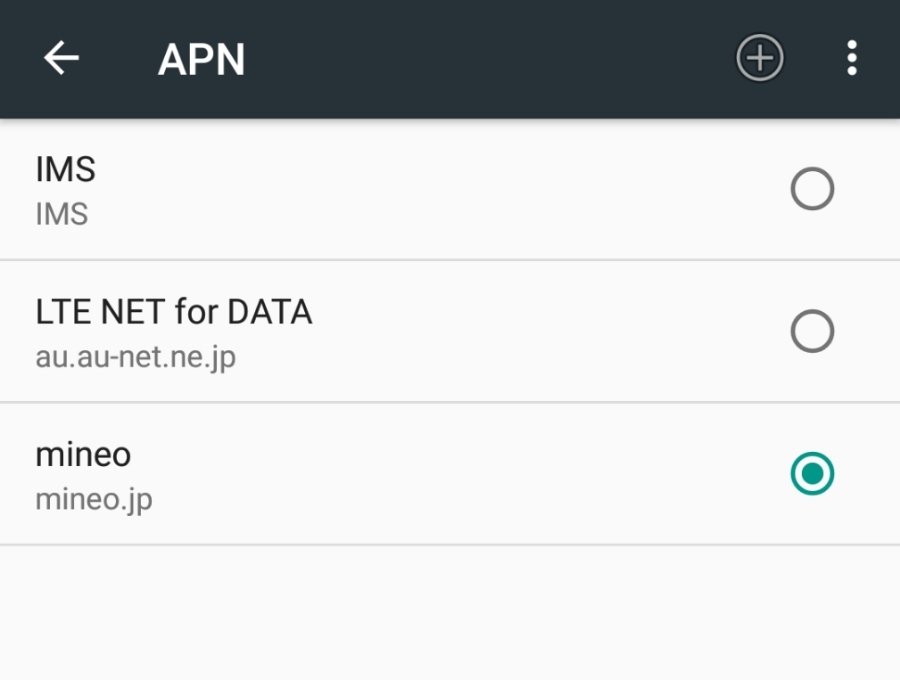This screenshot has height=680, width=900.
Task: Tap blank space right of mineo.jp text
Action: [450, 498]
